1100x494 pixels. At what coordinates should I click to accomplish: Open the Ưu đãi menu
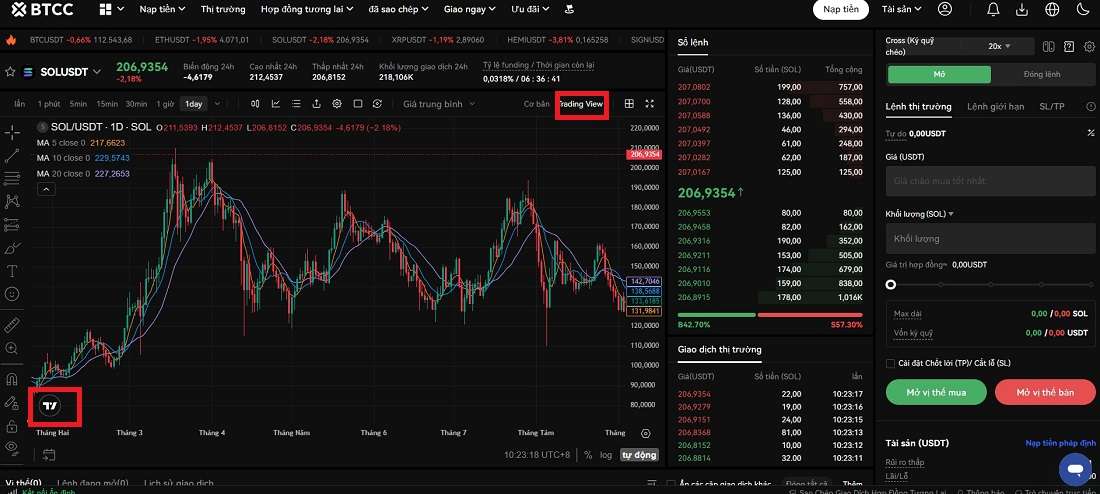coord(531,9)
